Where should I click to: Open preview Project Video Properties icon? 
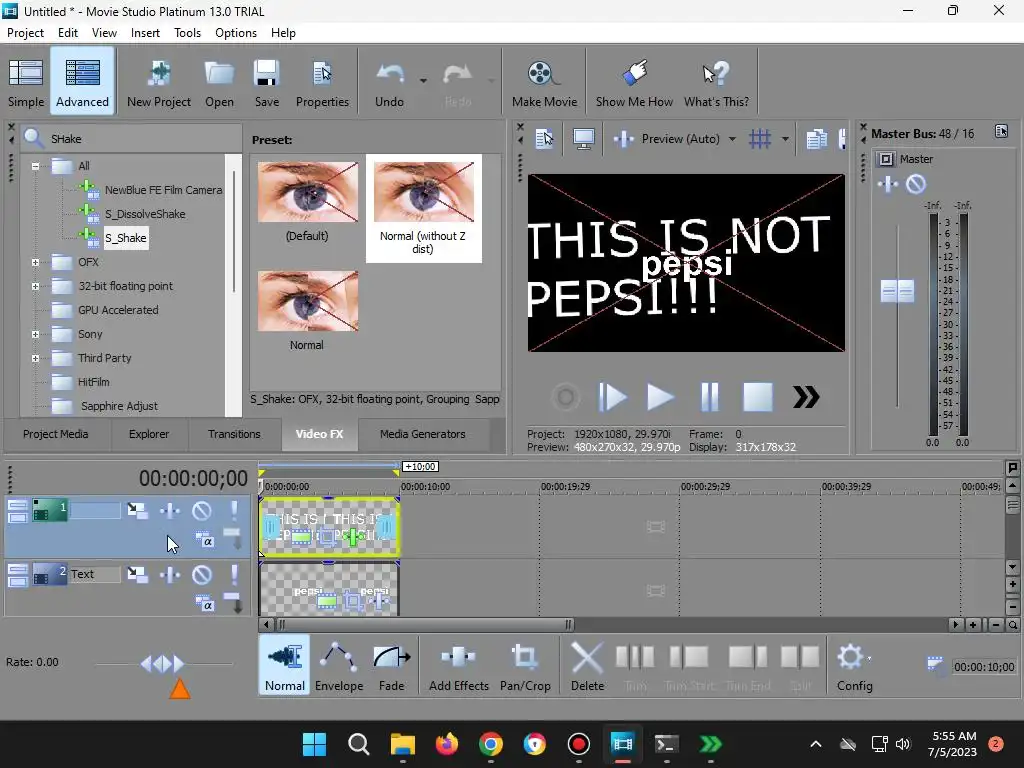(x=544, y=138)
